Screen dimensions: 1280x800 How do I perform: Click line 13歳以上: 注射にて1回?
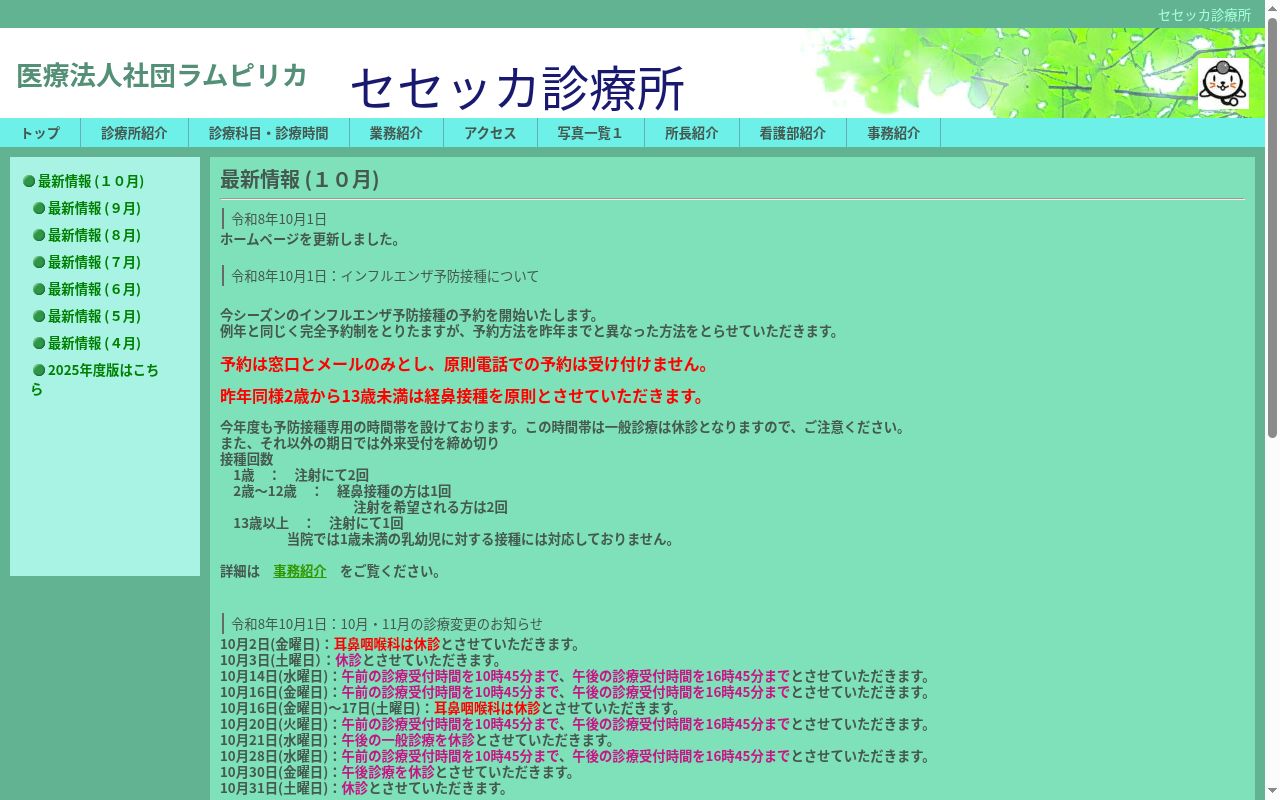coord(318,524)
